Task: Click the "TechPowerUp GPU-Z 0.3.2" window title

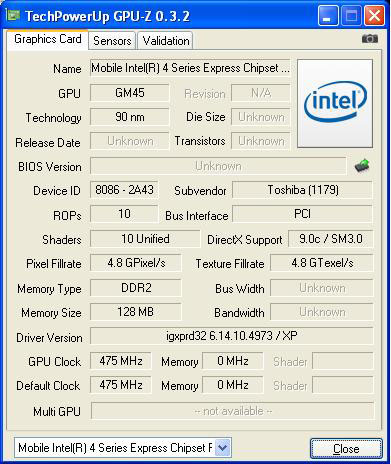Action: 107,16
